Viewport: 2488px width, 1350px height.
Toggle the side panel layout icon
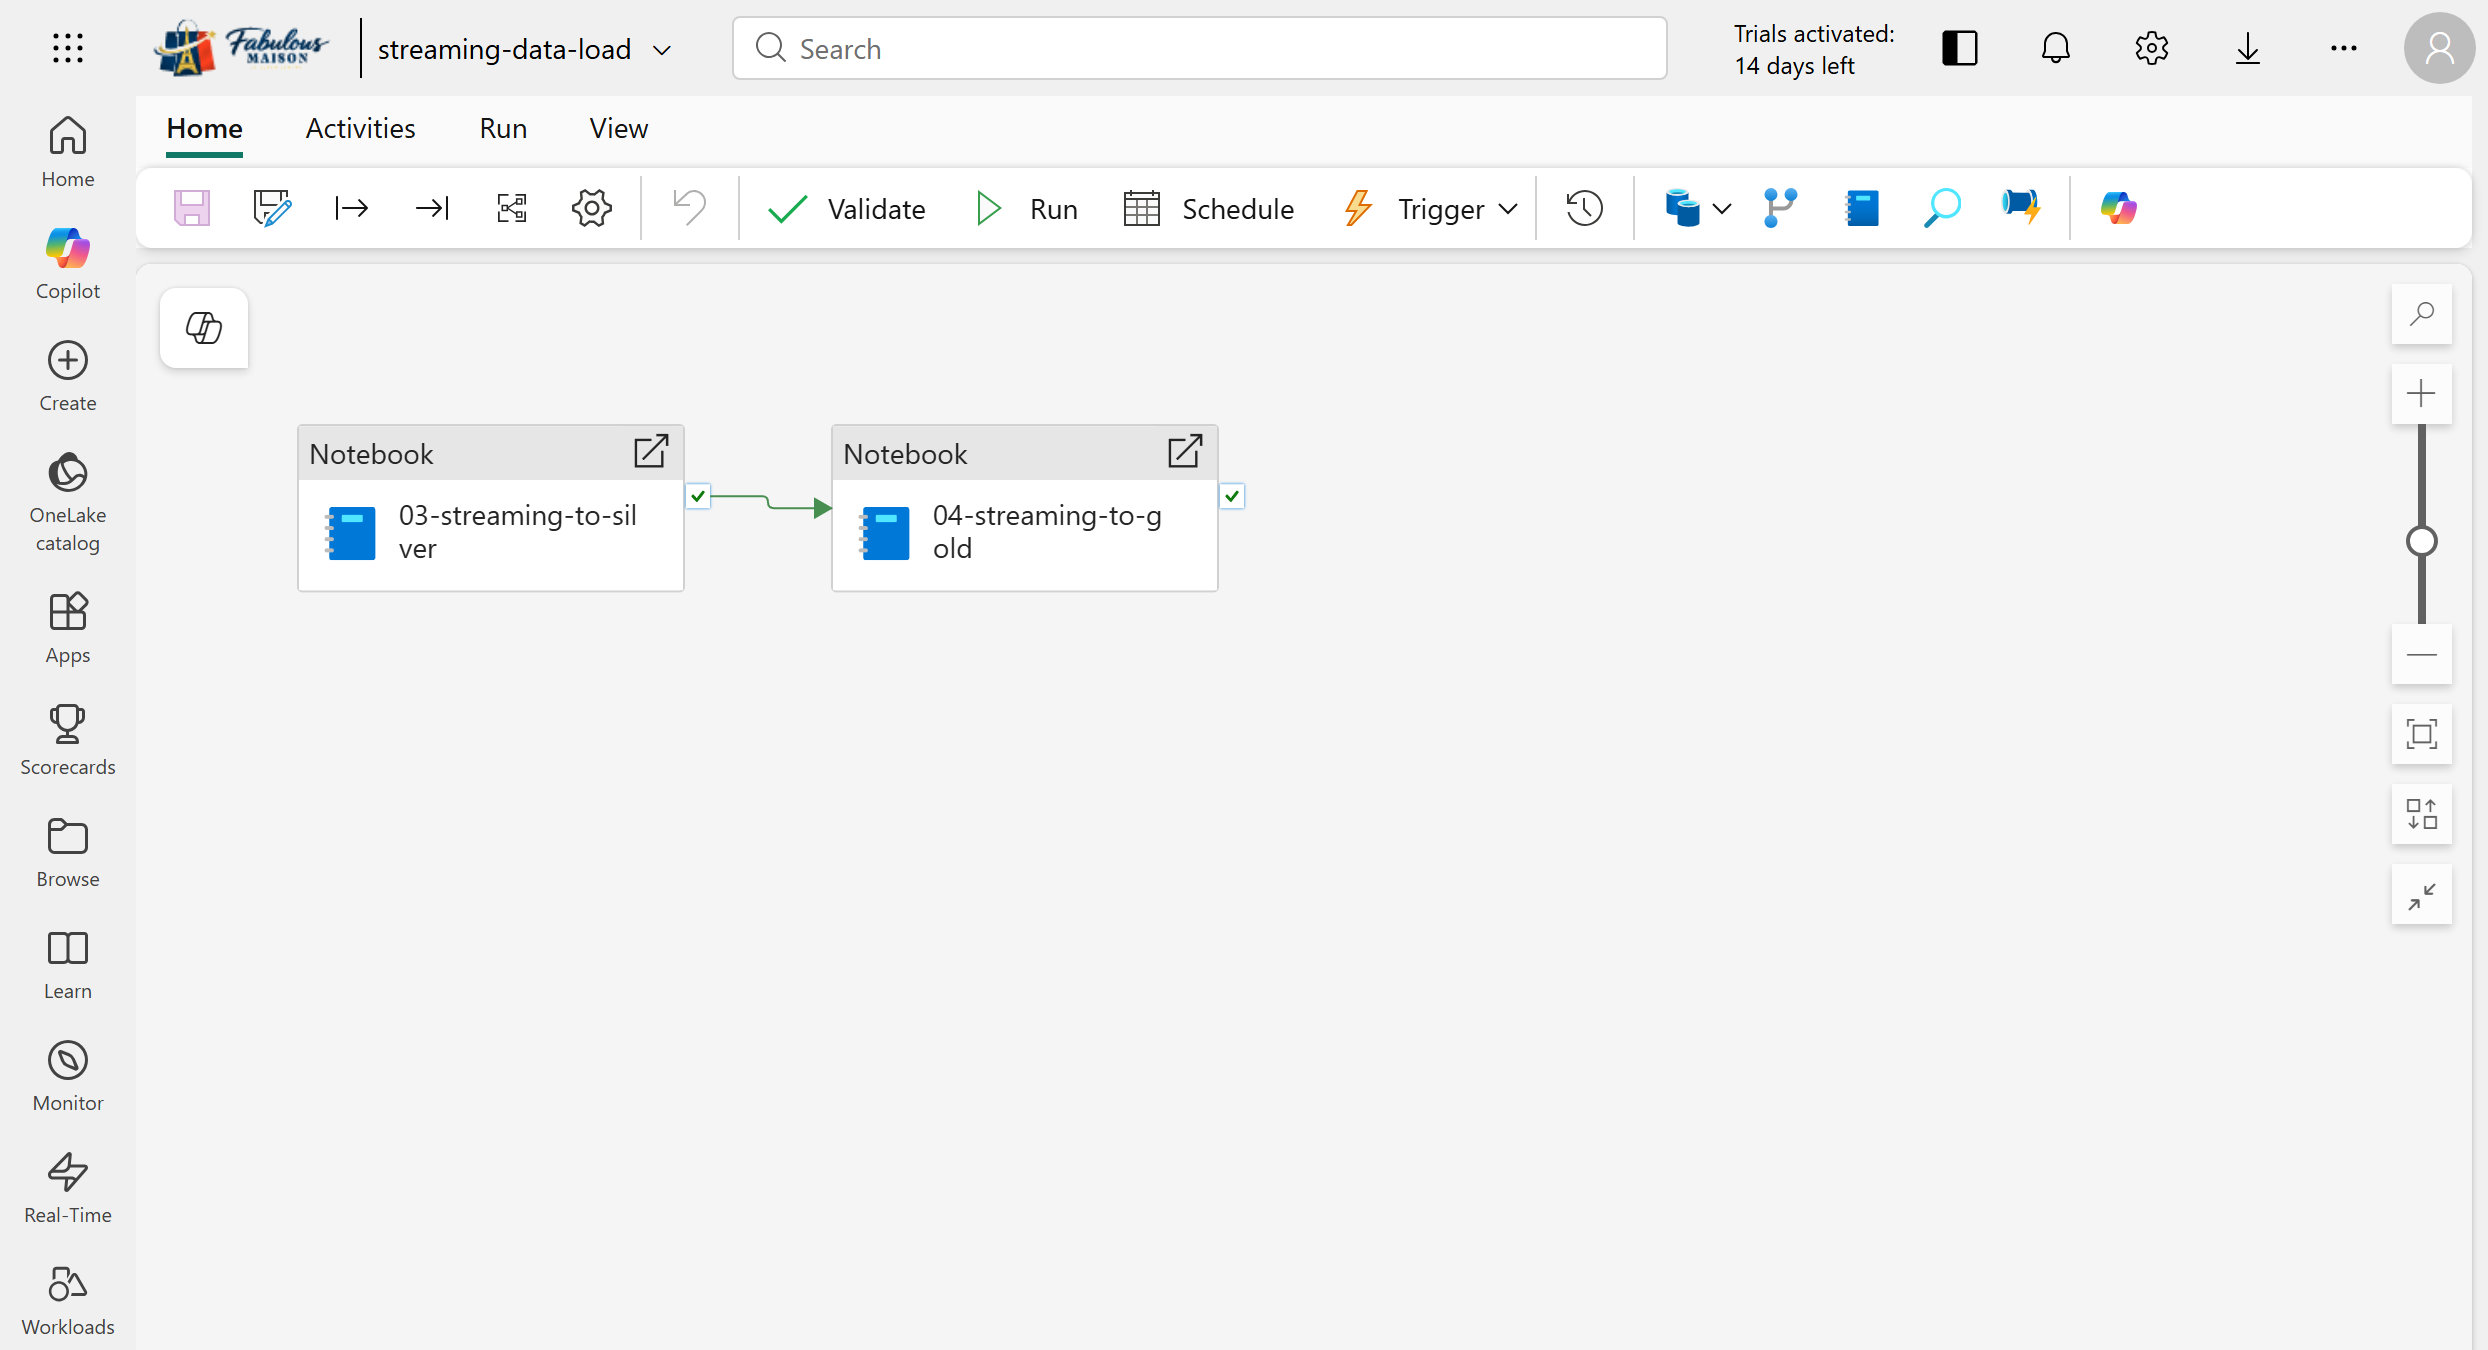coord(1959,48)
